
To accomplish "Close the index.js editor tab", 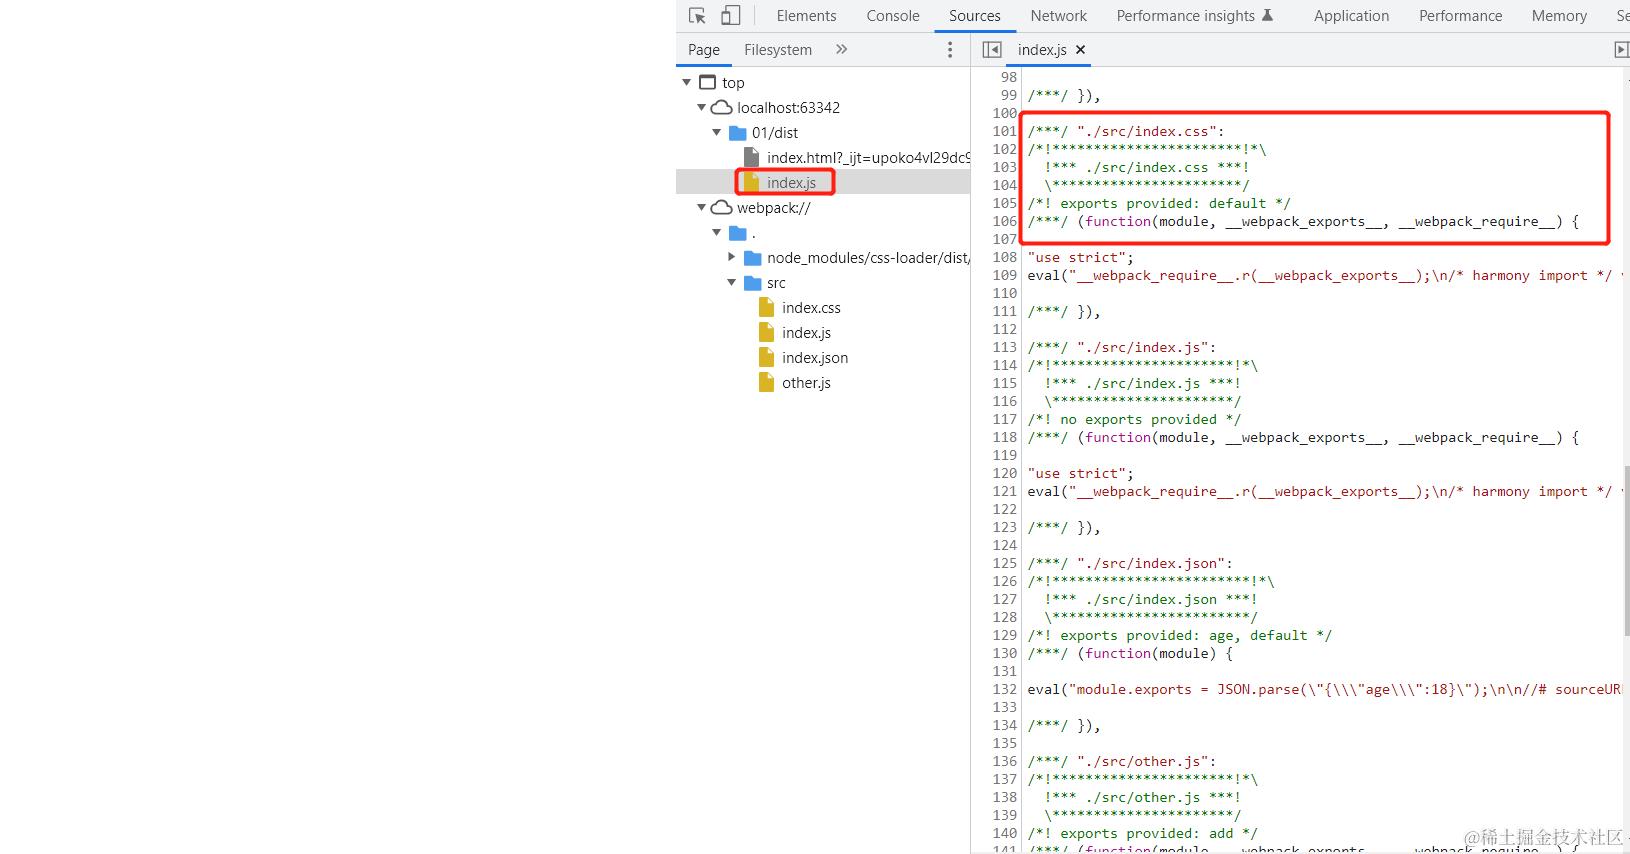I will coord(1080,49).
